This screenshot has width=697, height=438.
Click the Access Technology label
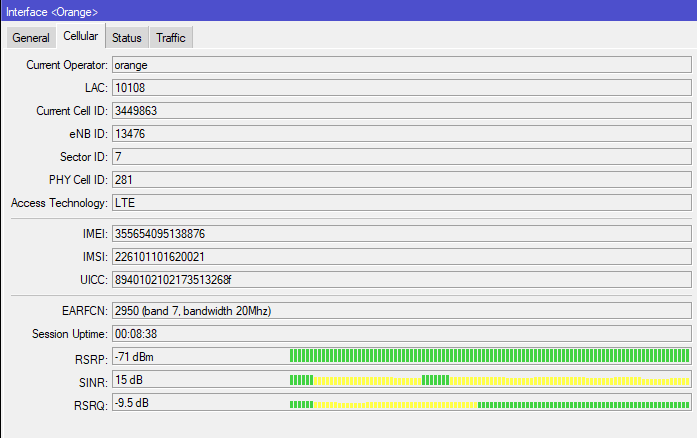59,203
